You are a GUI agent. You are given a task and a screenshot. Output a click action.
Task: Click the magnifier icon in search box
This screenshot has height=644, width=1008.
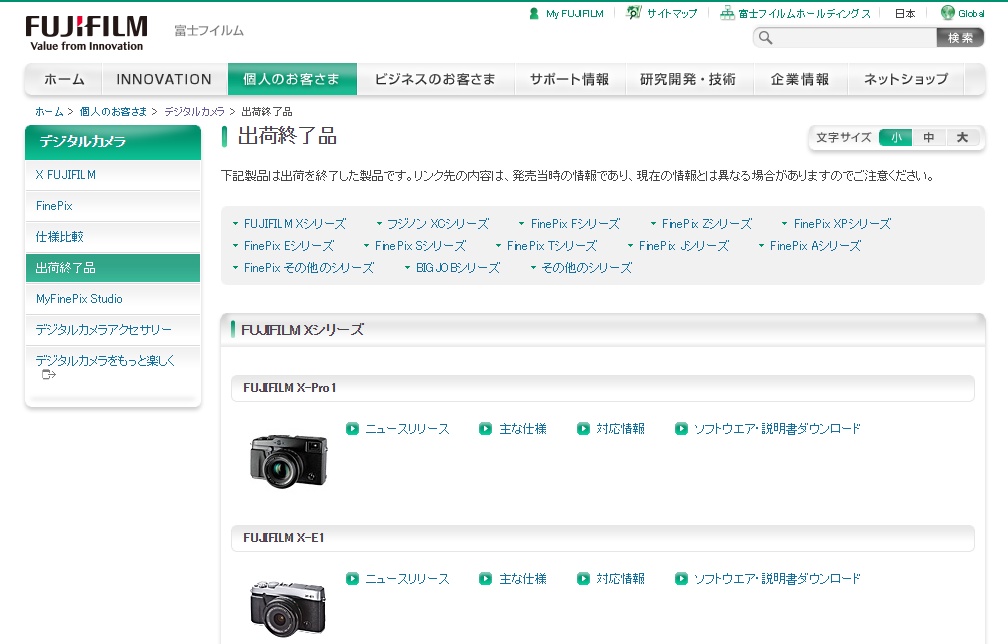(x=765, y=38)
